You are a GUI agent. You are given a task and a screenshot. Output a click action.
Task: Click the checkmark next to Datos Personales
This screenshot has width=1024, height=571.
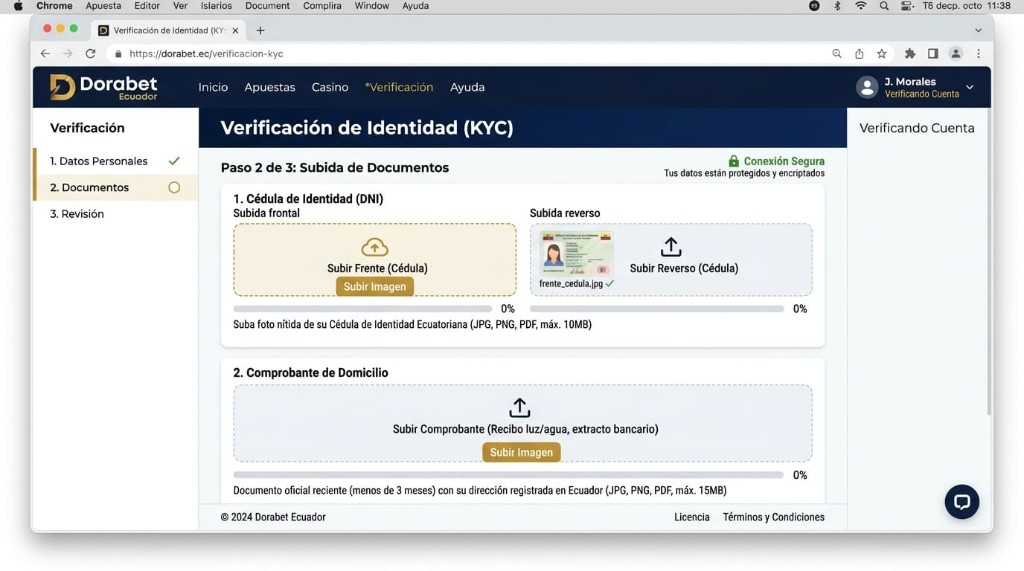(174, 161)
